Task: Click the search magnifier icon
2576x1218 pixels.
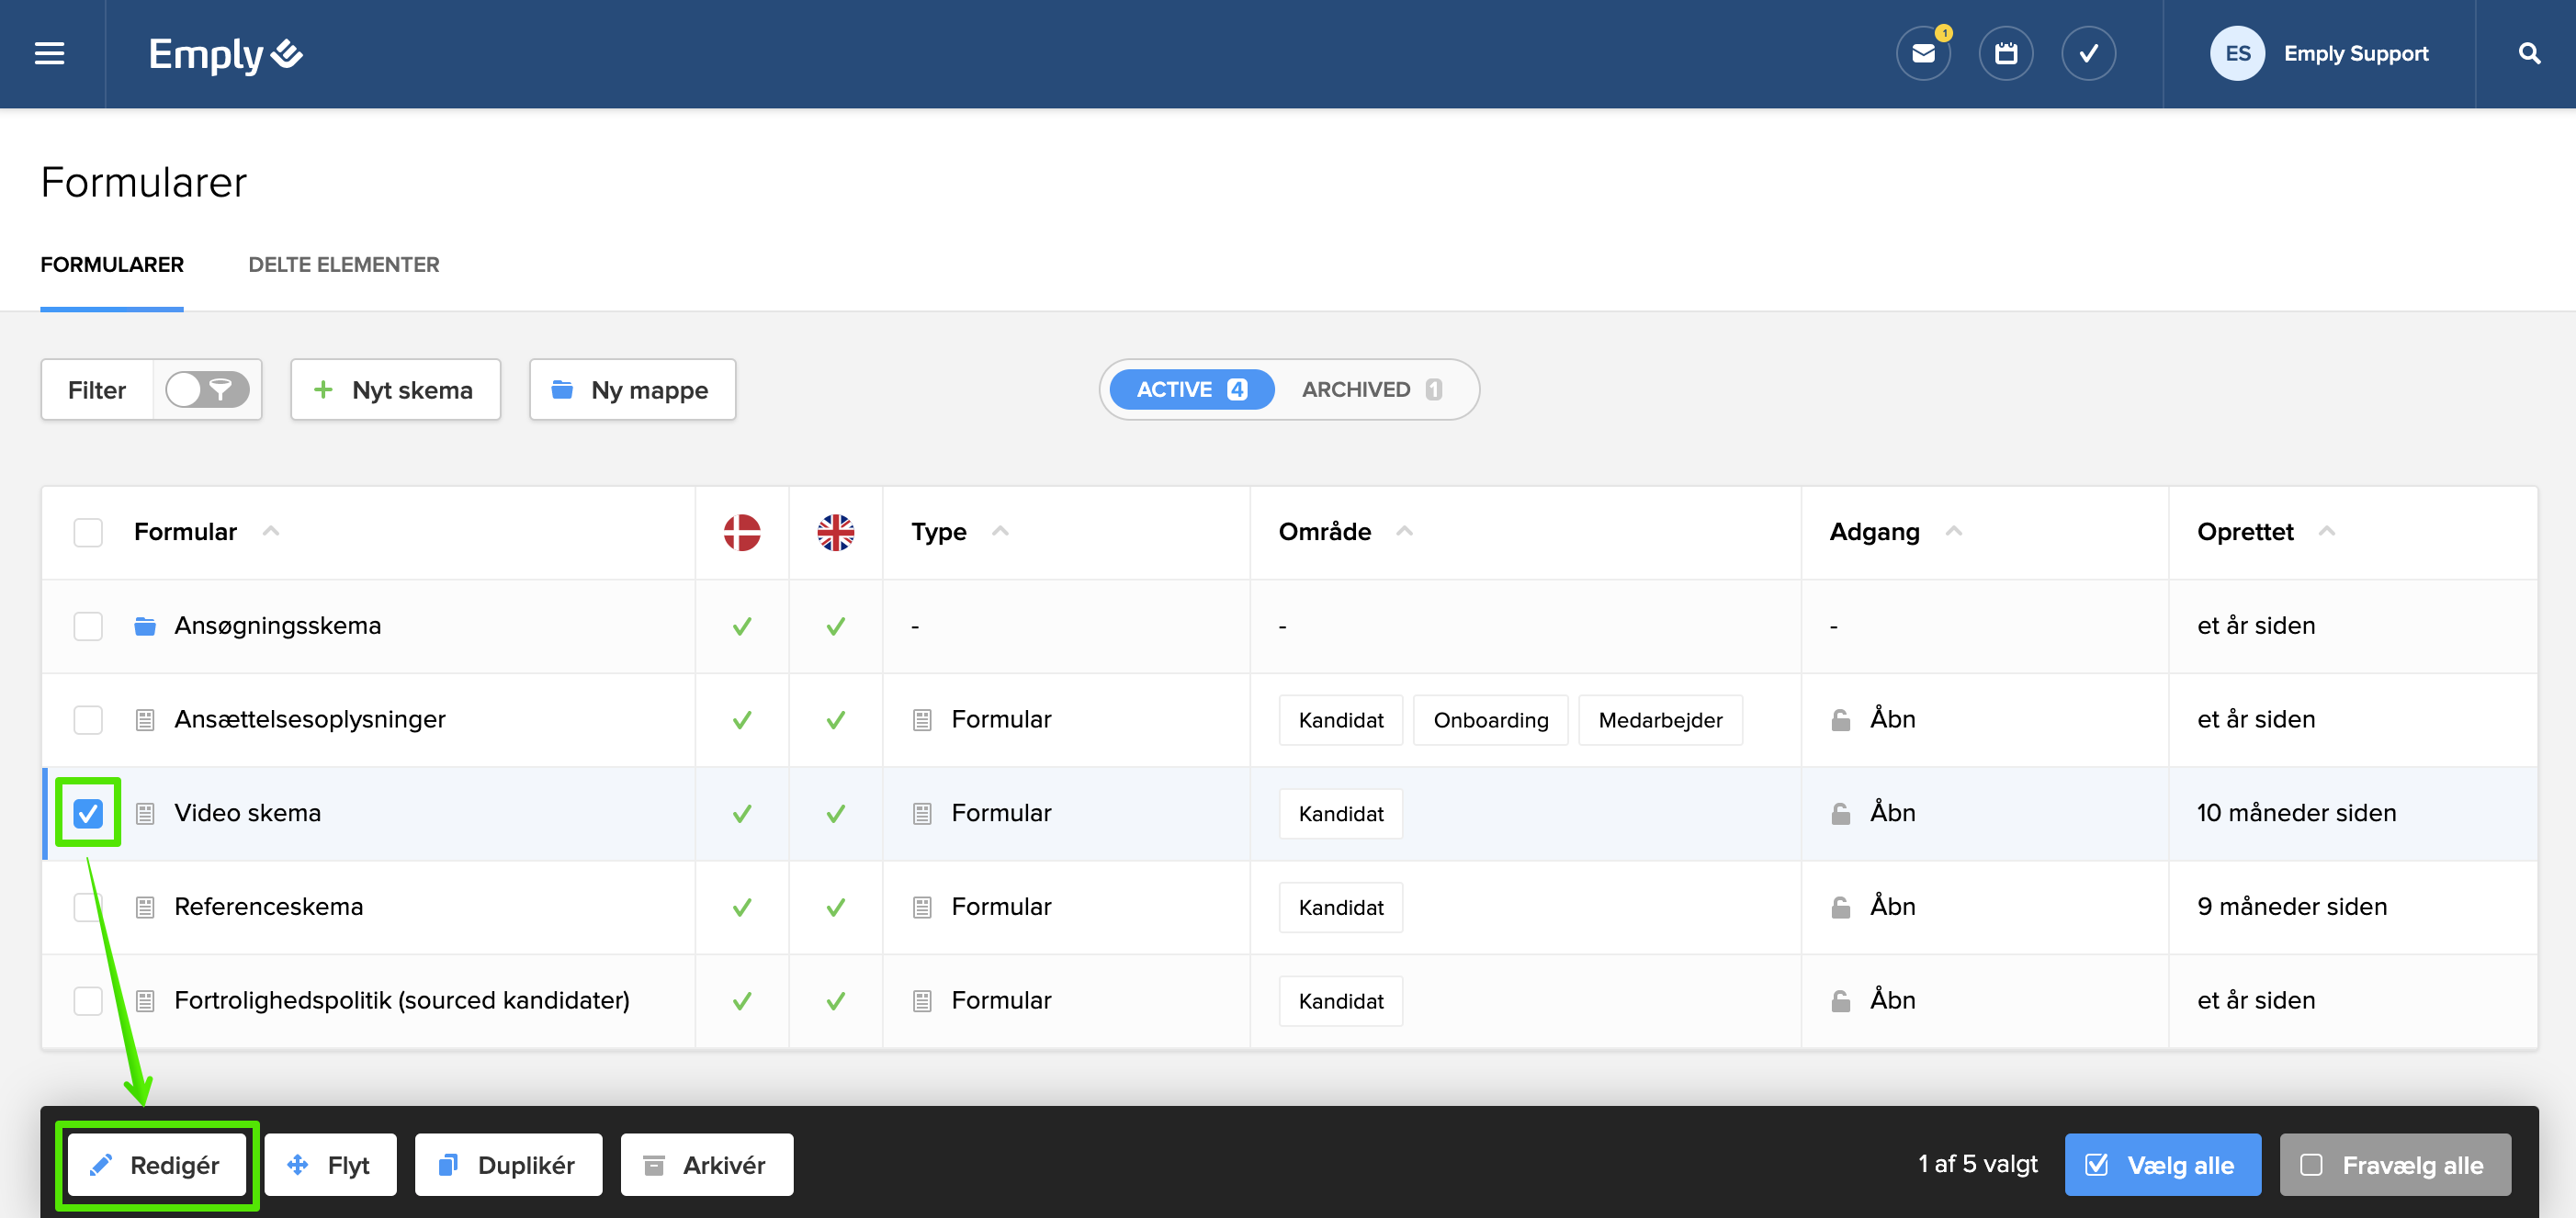Action: (x=2529, y=54)
